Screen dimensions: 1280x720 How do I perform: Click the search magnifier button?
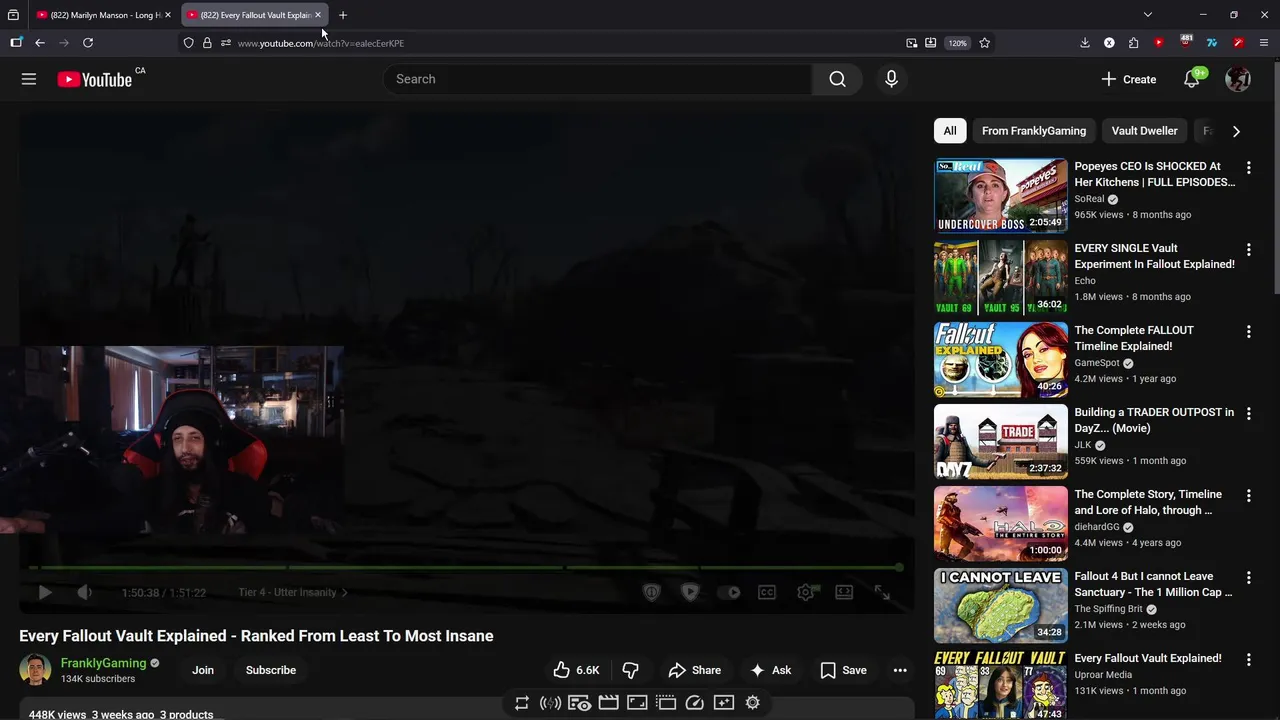point(837,79)
